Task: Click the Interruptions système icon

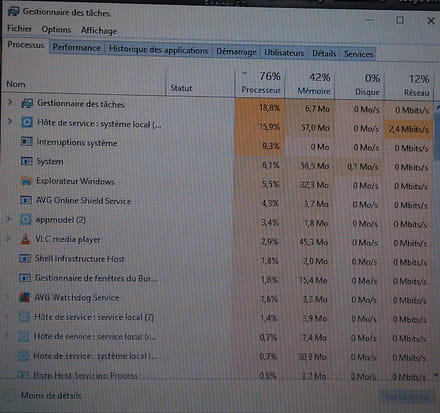Action: click(26, 142)
